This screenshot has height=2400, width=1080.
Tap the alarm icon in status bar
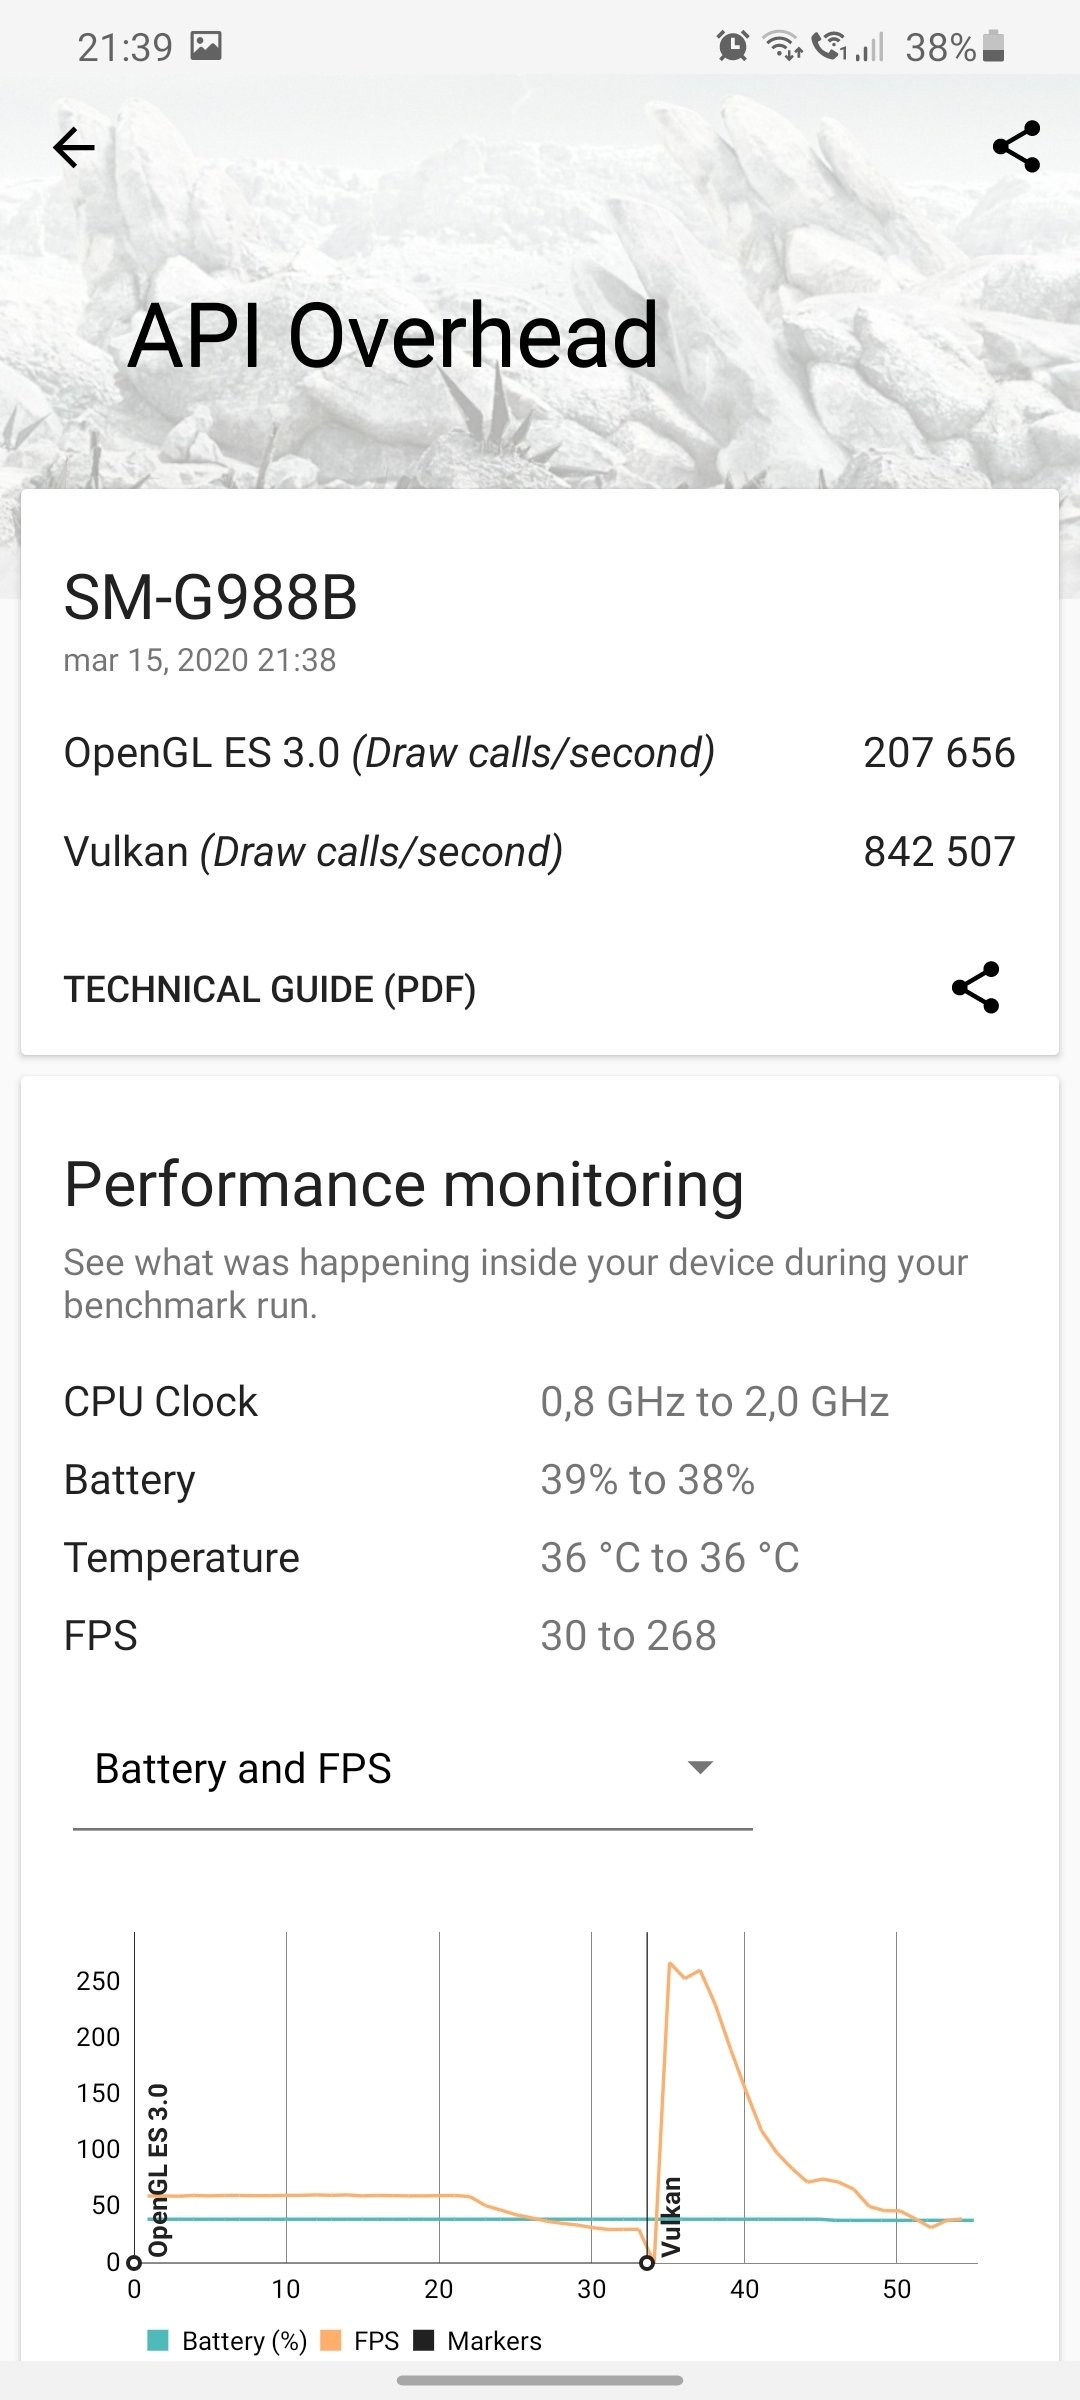click(x=733, y=46)
